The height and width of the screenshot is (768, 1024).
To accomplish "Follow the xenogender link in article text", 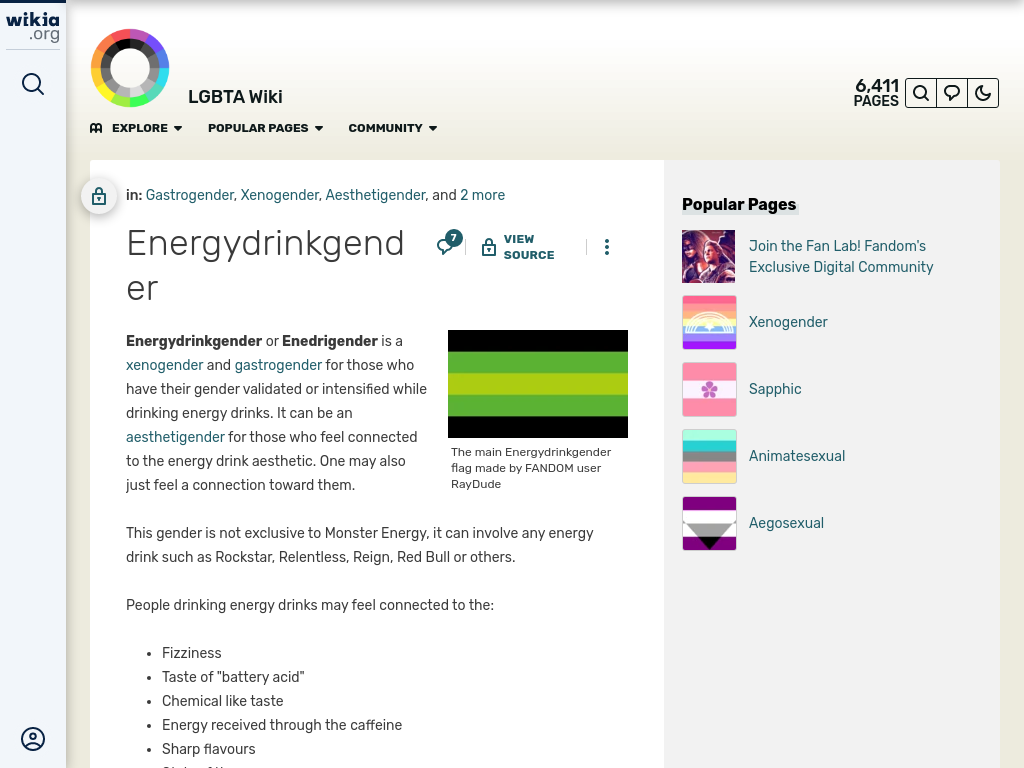I will [165, 365].
